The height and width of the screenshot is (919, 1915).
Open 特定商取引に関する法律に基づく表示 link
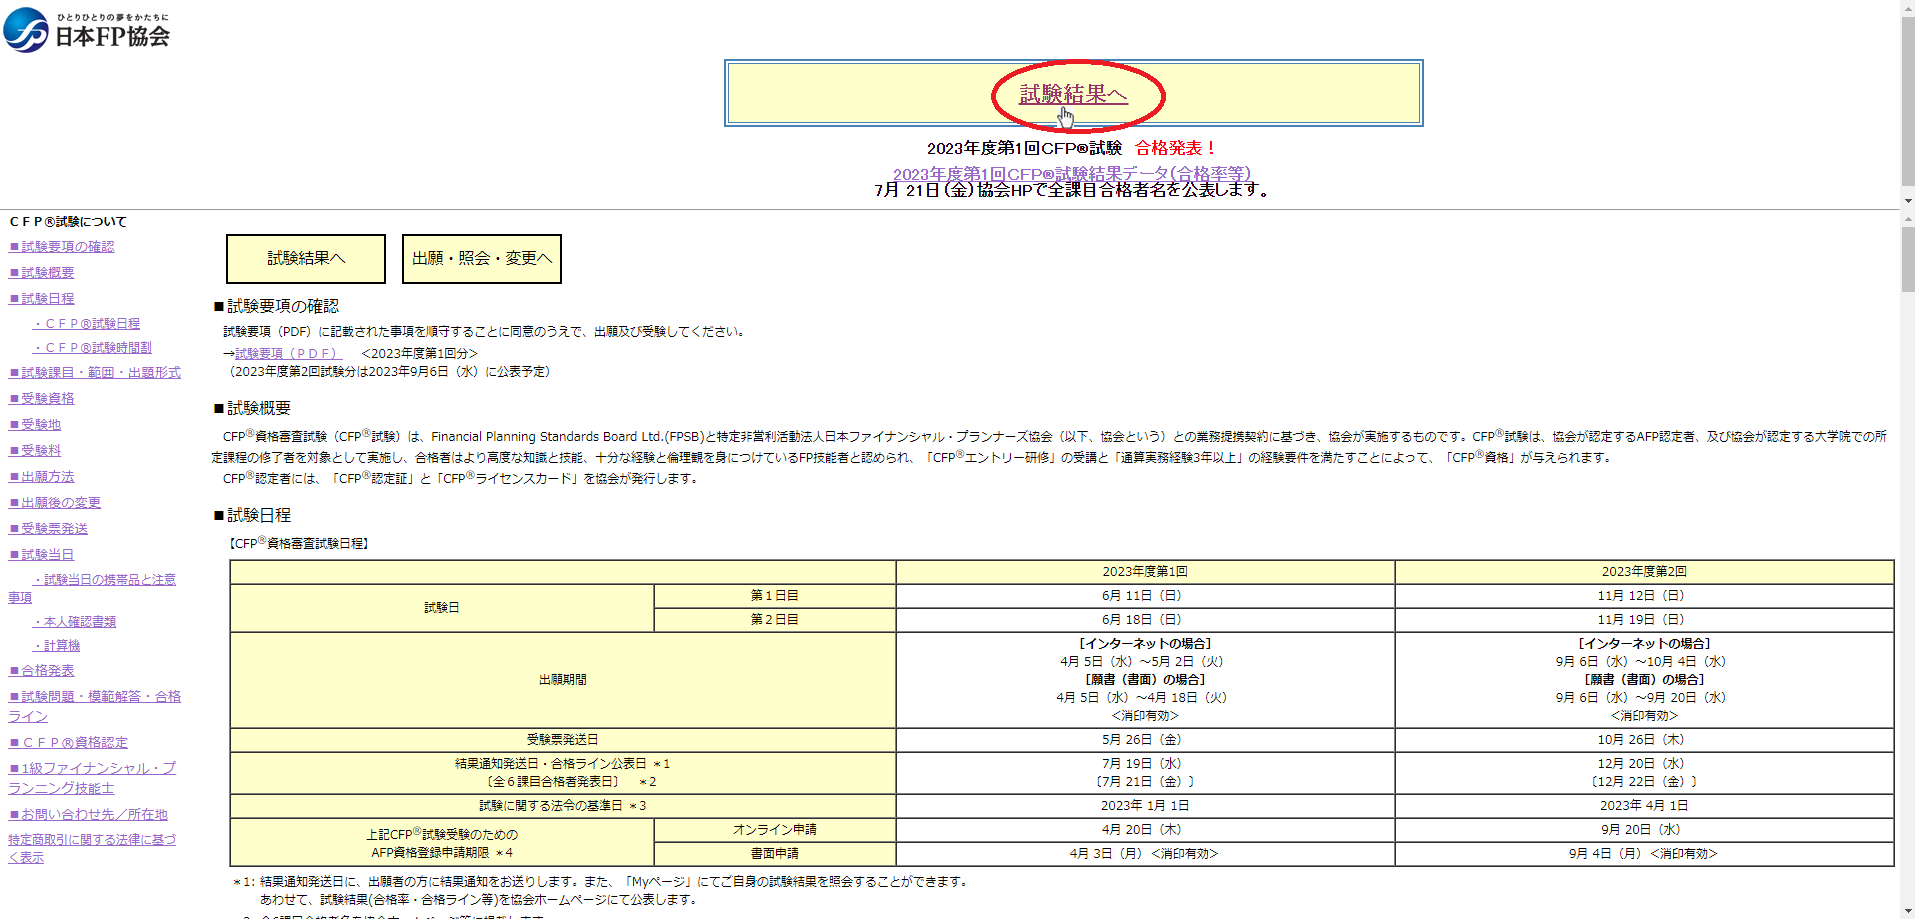(92, 849)
